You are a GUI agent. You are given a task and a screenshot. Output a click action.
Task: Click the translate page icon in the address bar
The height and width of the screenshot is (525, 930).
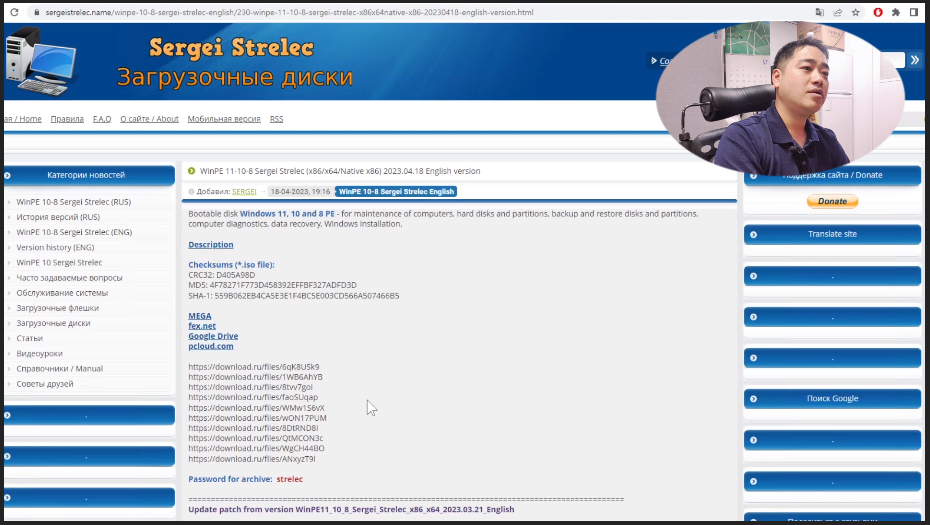820,12
